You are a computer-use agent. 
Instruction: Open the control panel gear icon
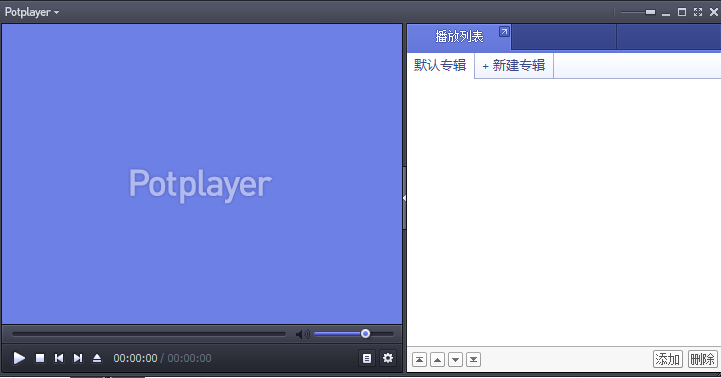(388, 358)
